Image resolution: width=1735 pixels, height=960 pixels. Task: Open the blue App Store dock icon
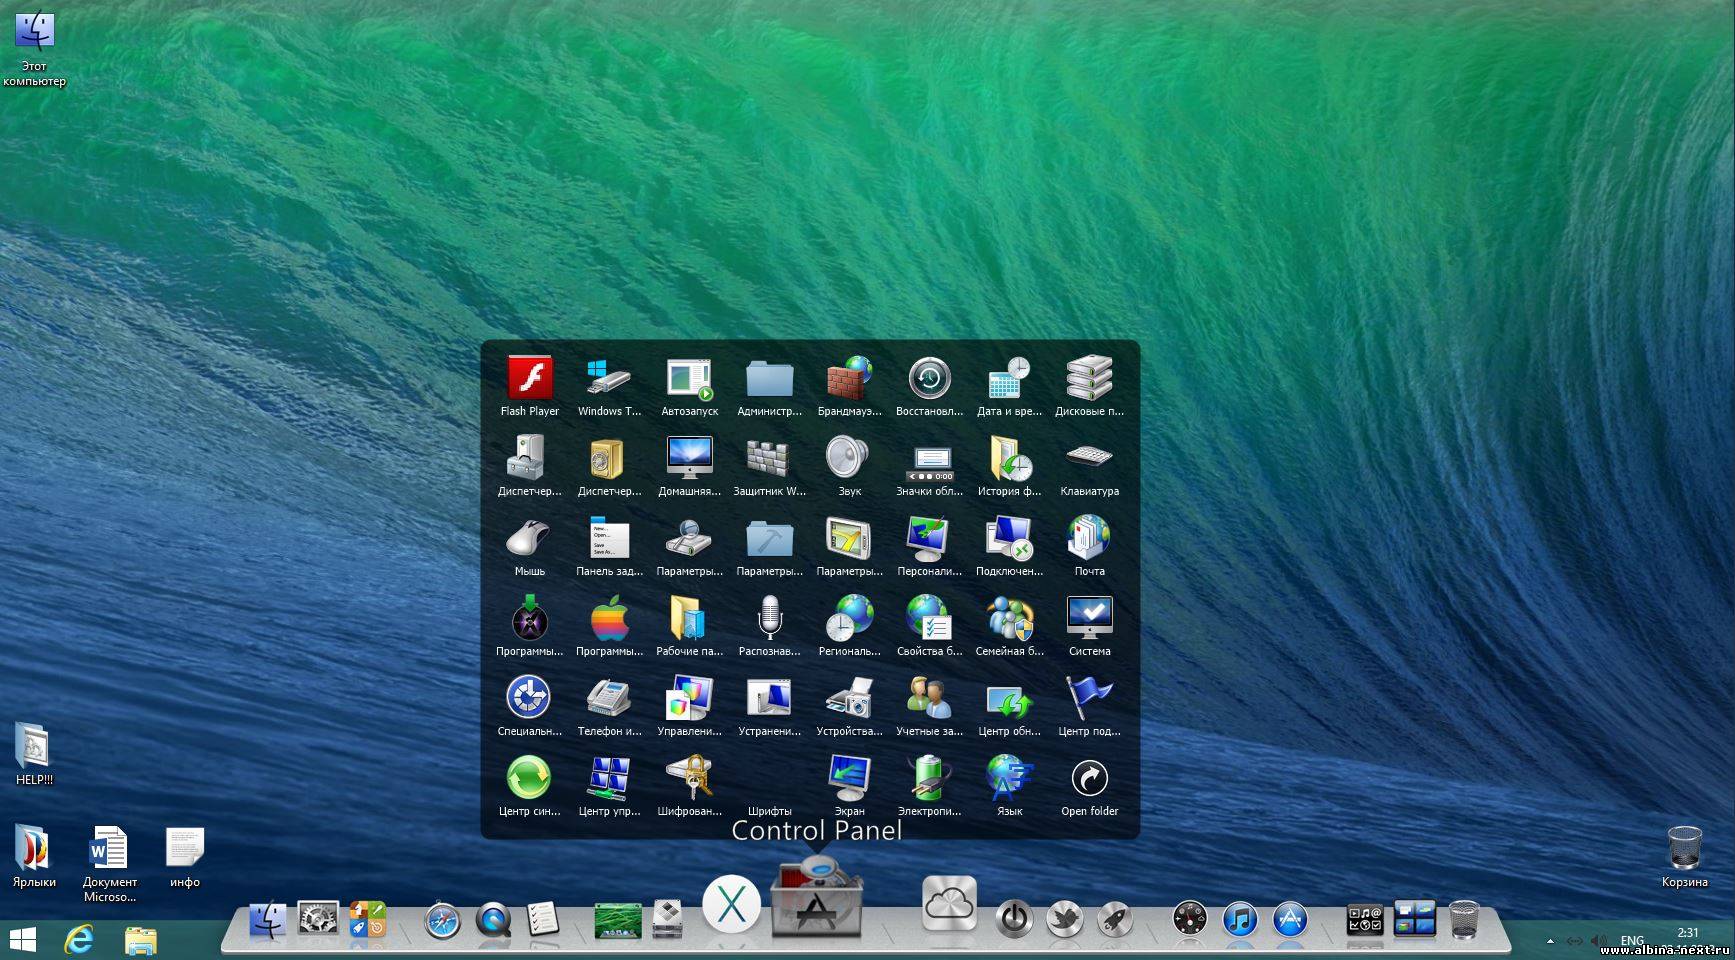[1290, 919]
